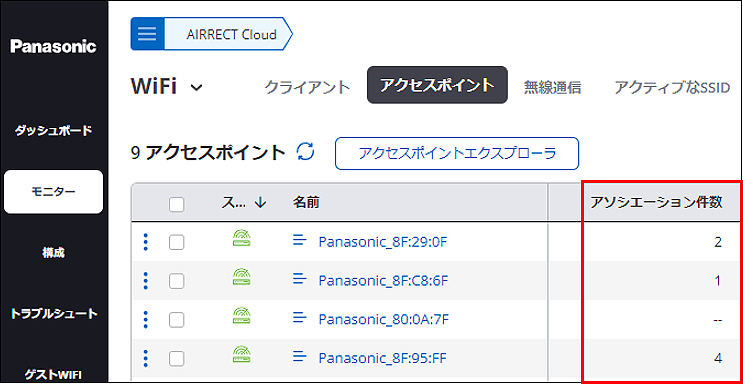
Task: Click association count -- for Panasonic_80:0A:7F
Action: (x=717, y=320)
